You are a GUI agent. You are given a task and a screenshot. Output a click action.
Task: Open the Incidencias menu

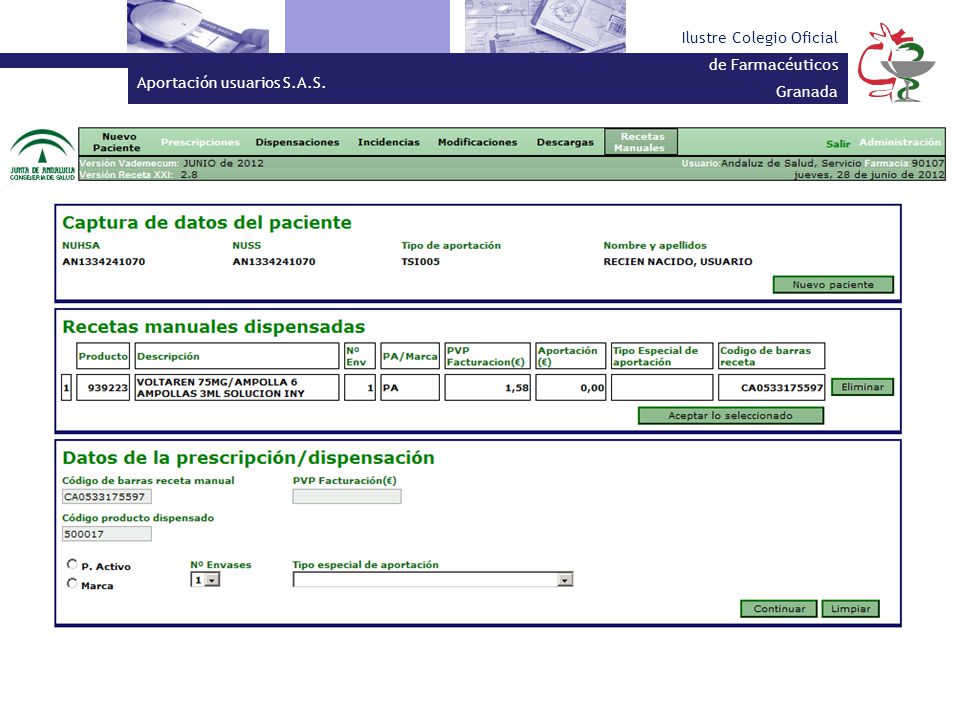[389, 142]
